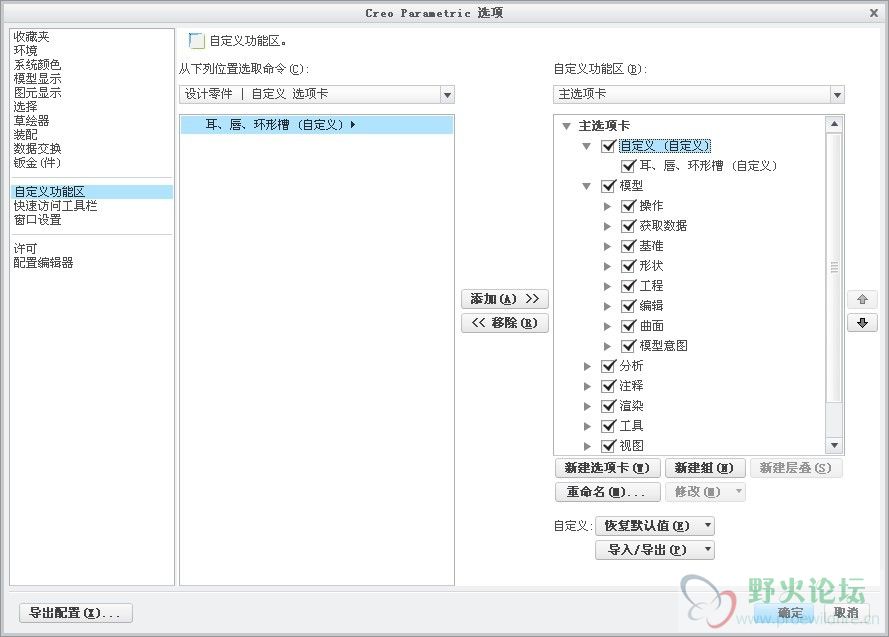Toggle the 工具 tab checkbox

608,426
